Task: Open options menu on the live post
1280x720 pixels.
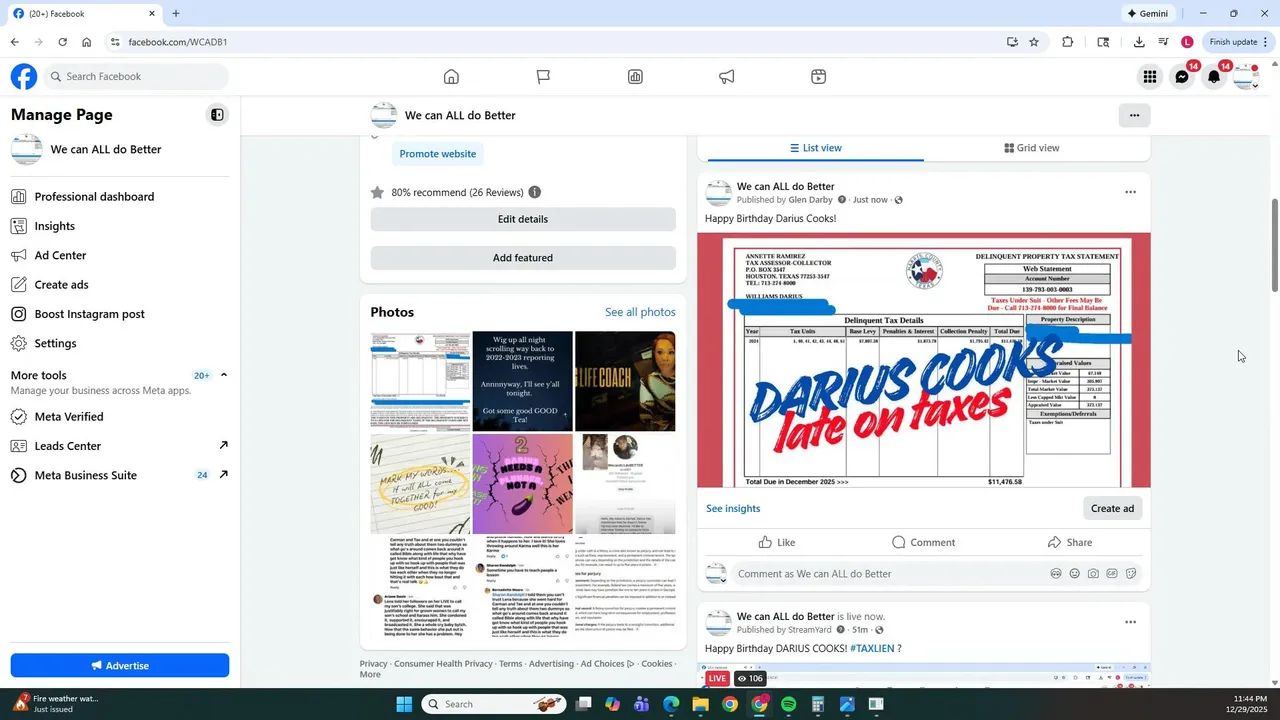Action: [1130, 622]
